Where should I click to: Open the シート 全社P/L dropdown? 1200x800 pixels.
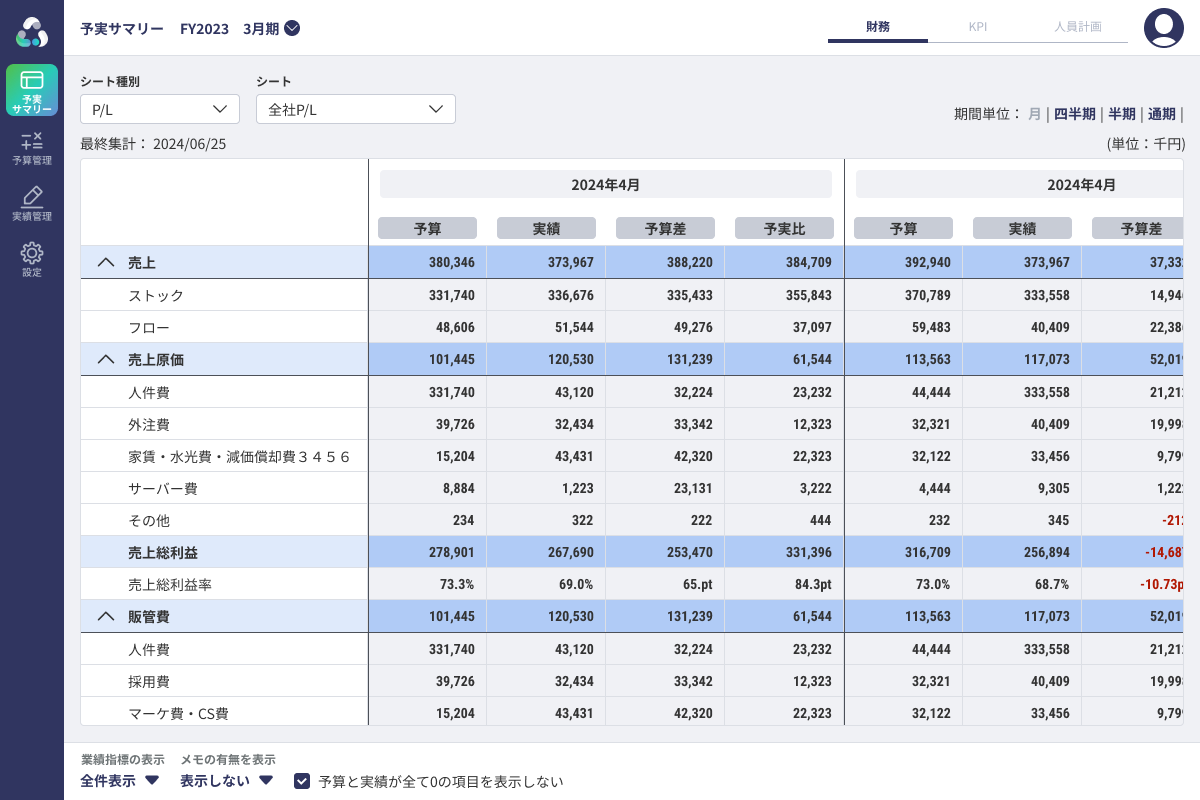coord(356,109)
